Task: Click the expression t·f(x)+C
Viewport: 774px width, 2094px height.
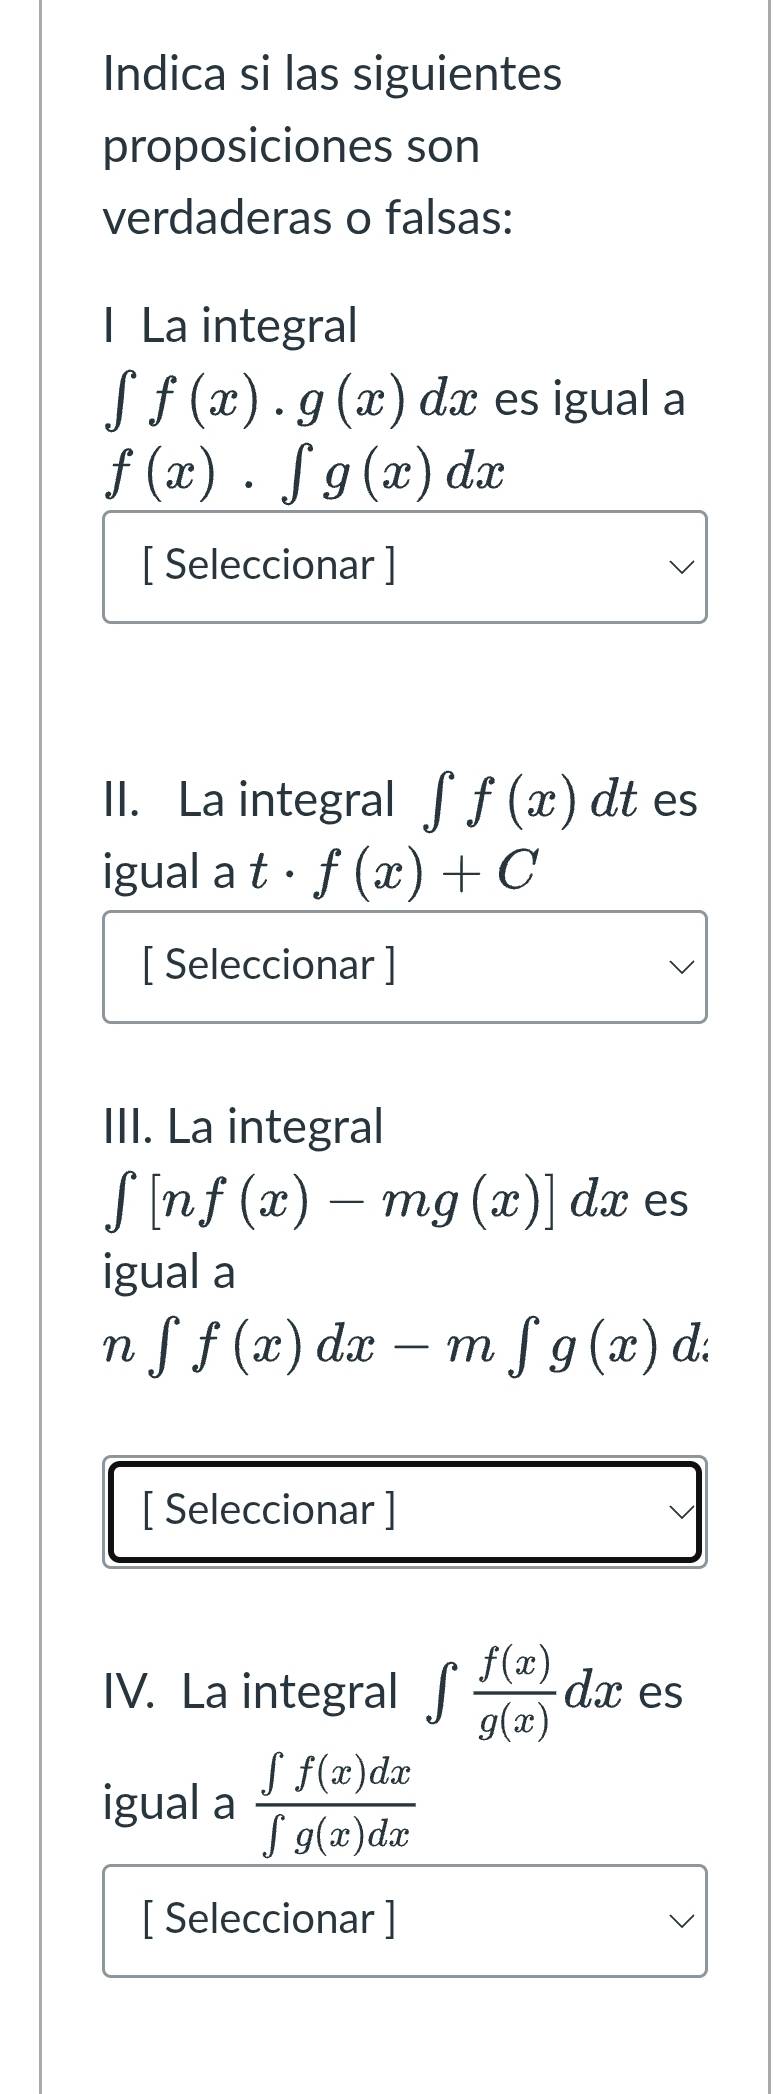Action: point(394,871)
